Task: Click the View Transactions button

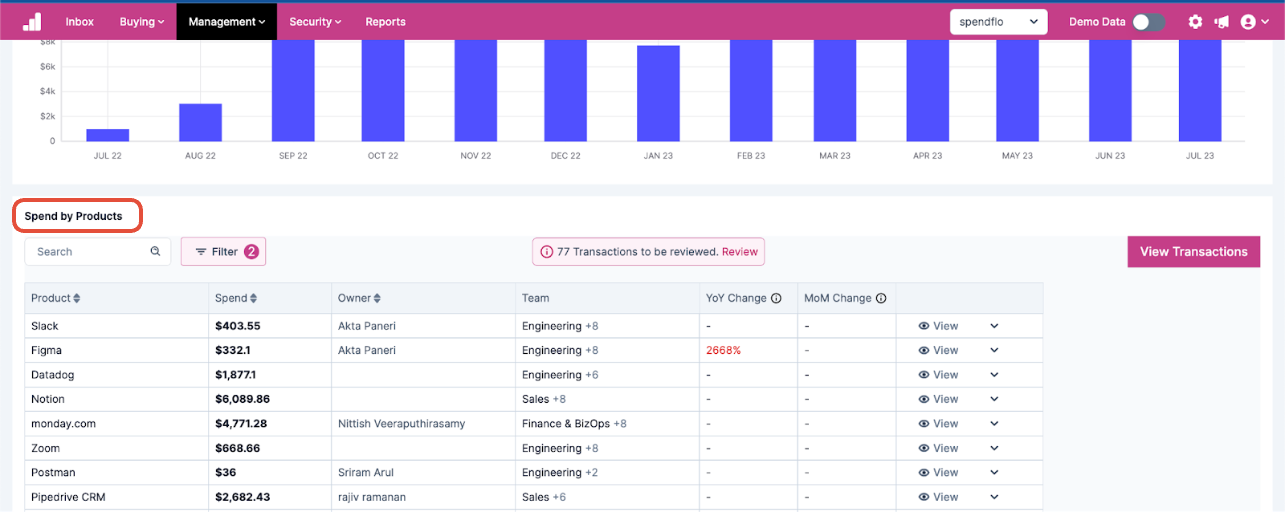Action: point(1194,252)
